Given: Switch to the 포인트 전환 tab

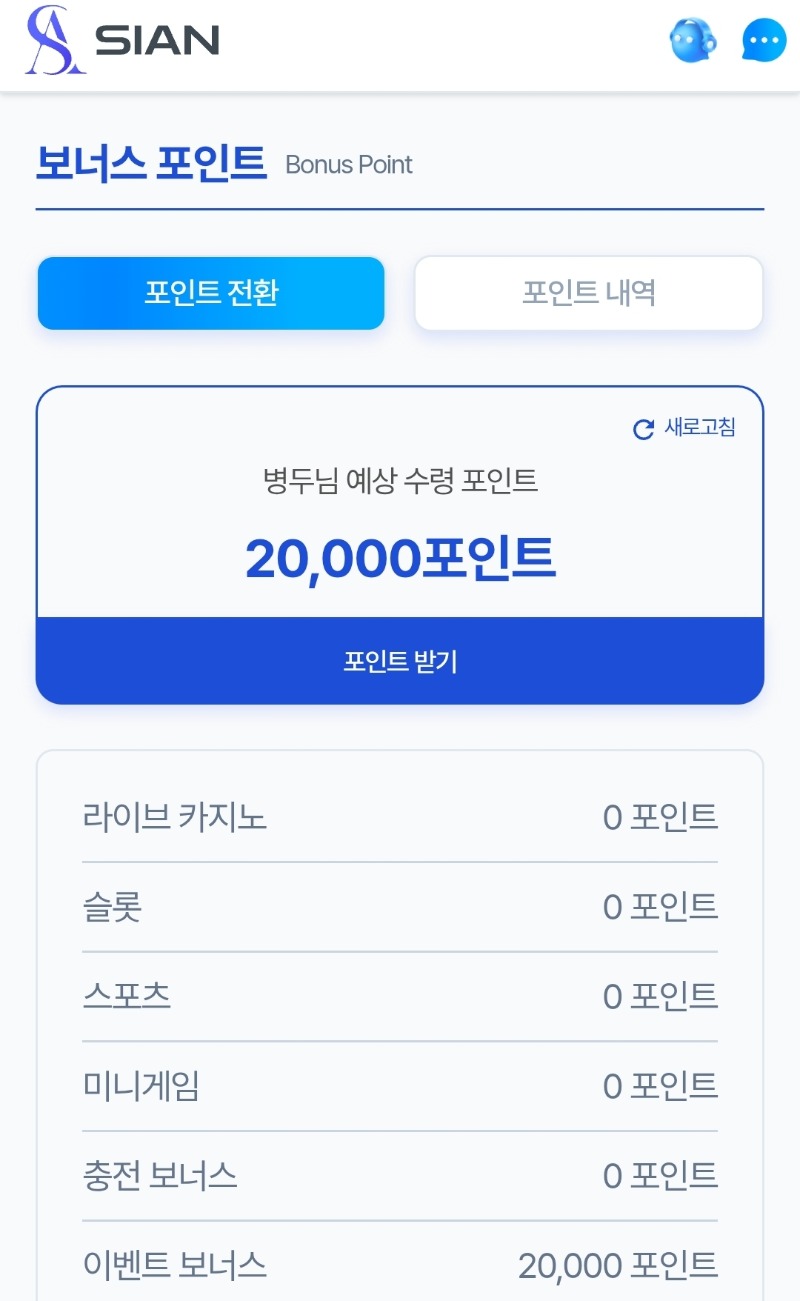Looking at the screenshot, I should tap(211, 293).
